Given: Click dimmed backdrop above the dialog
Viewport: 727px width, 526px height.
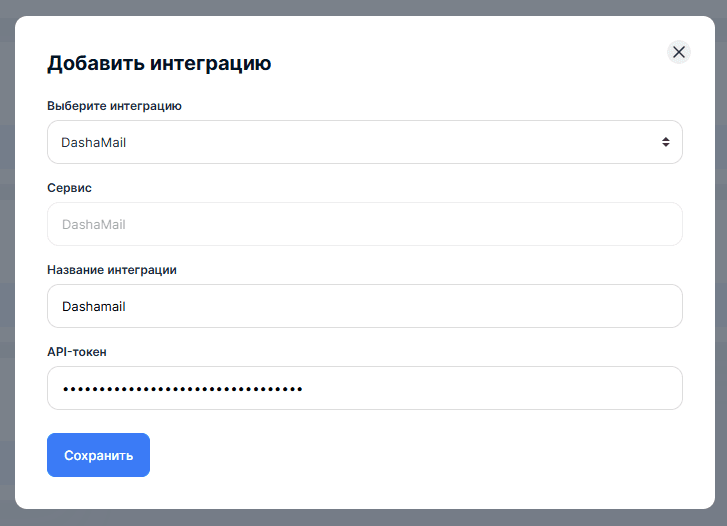Looking at the screenshot, I should coord(364,7).
